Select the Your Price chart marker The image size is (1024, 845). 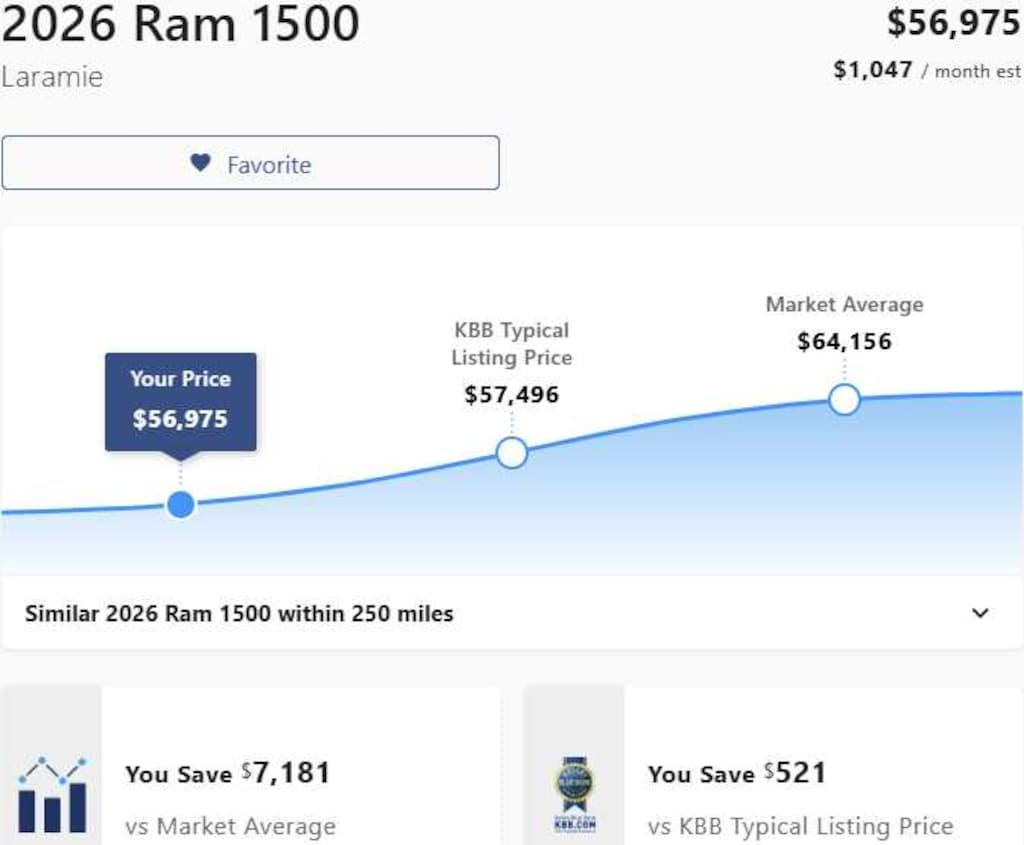click(181, 505)
